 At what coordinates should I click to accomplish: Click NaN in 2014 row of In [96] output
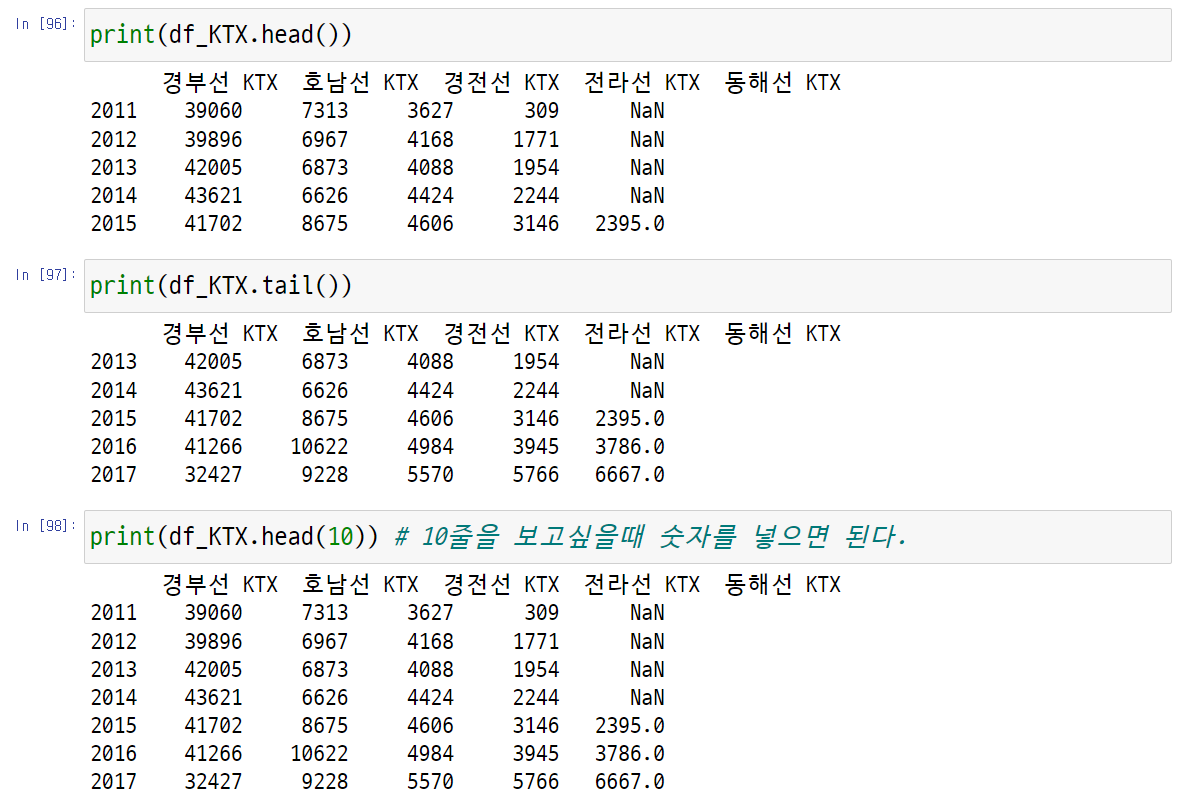pos(647,196)
